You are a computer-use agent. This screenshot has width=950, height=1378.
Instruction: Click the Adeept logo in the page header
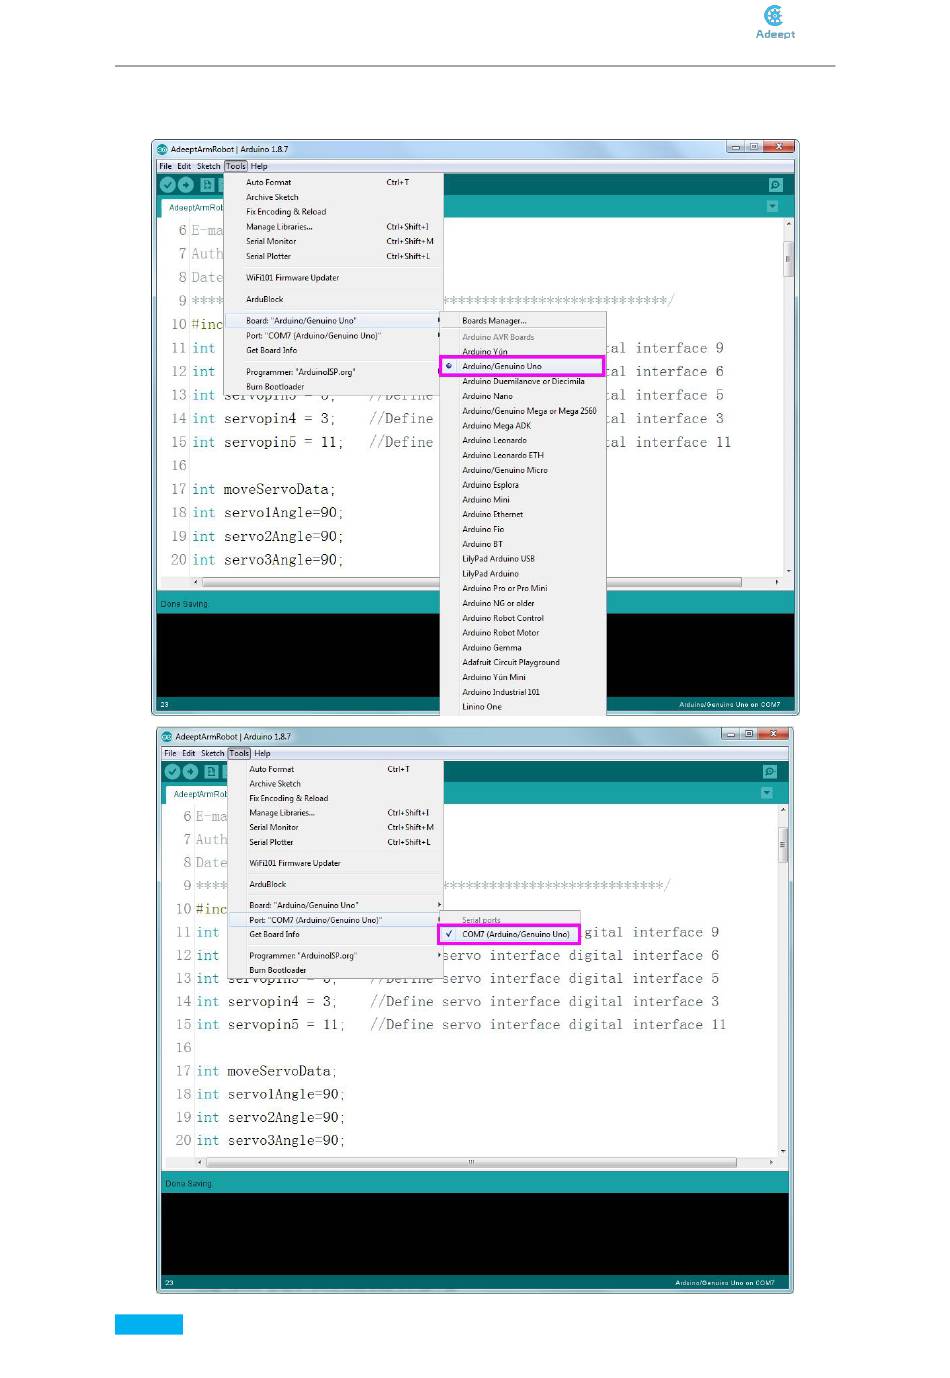(x=774, y=21)
